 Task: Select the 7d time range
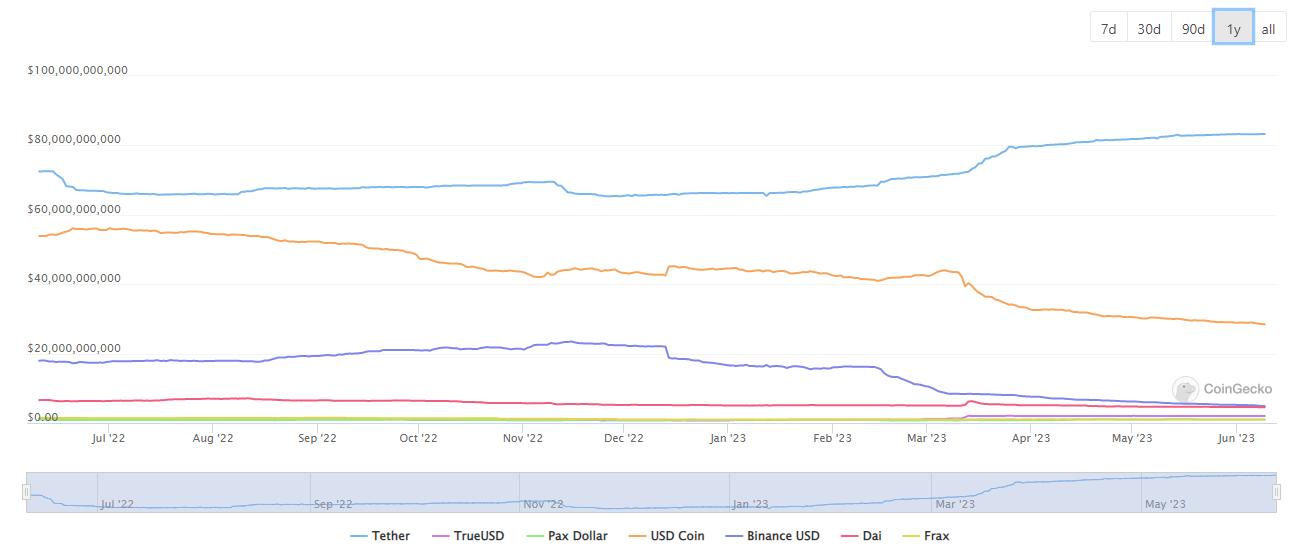pyautogui.click(x=1108, y=29)
